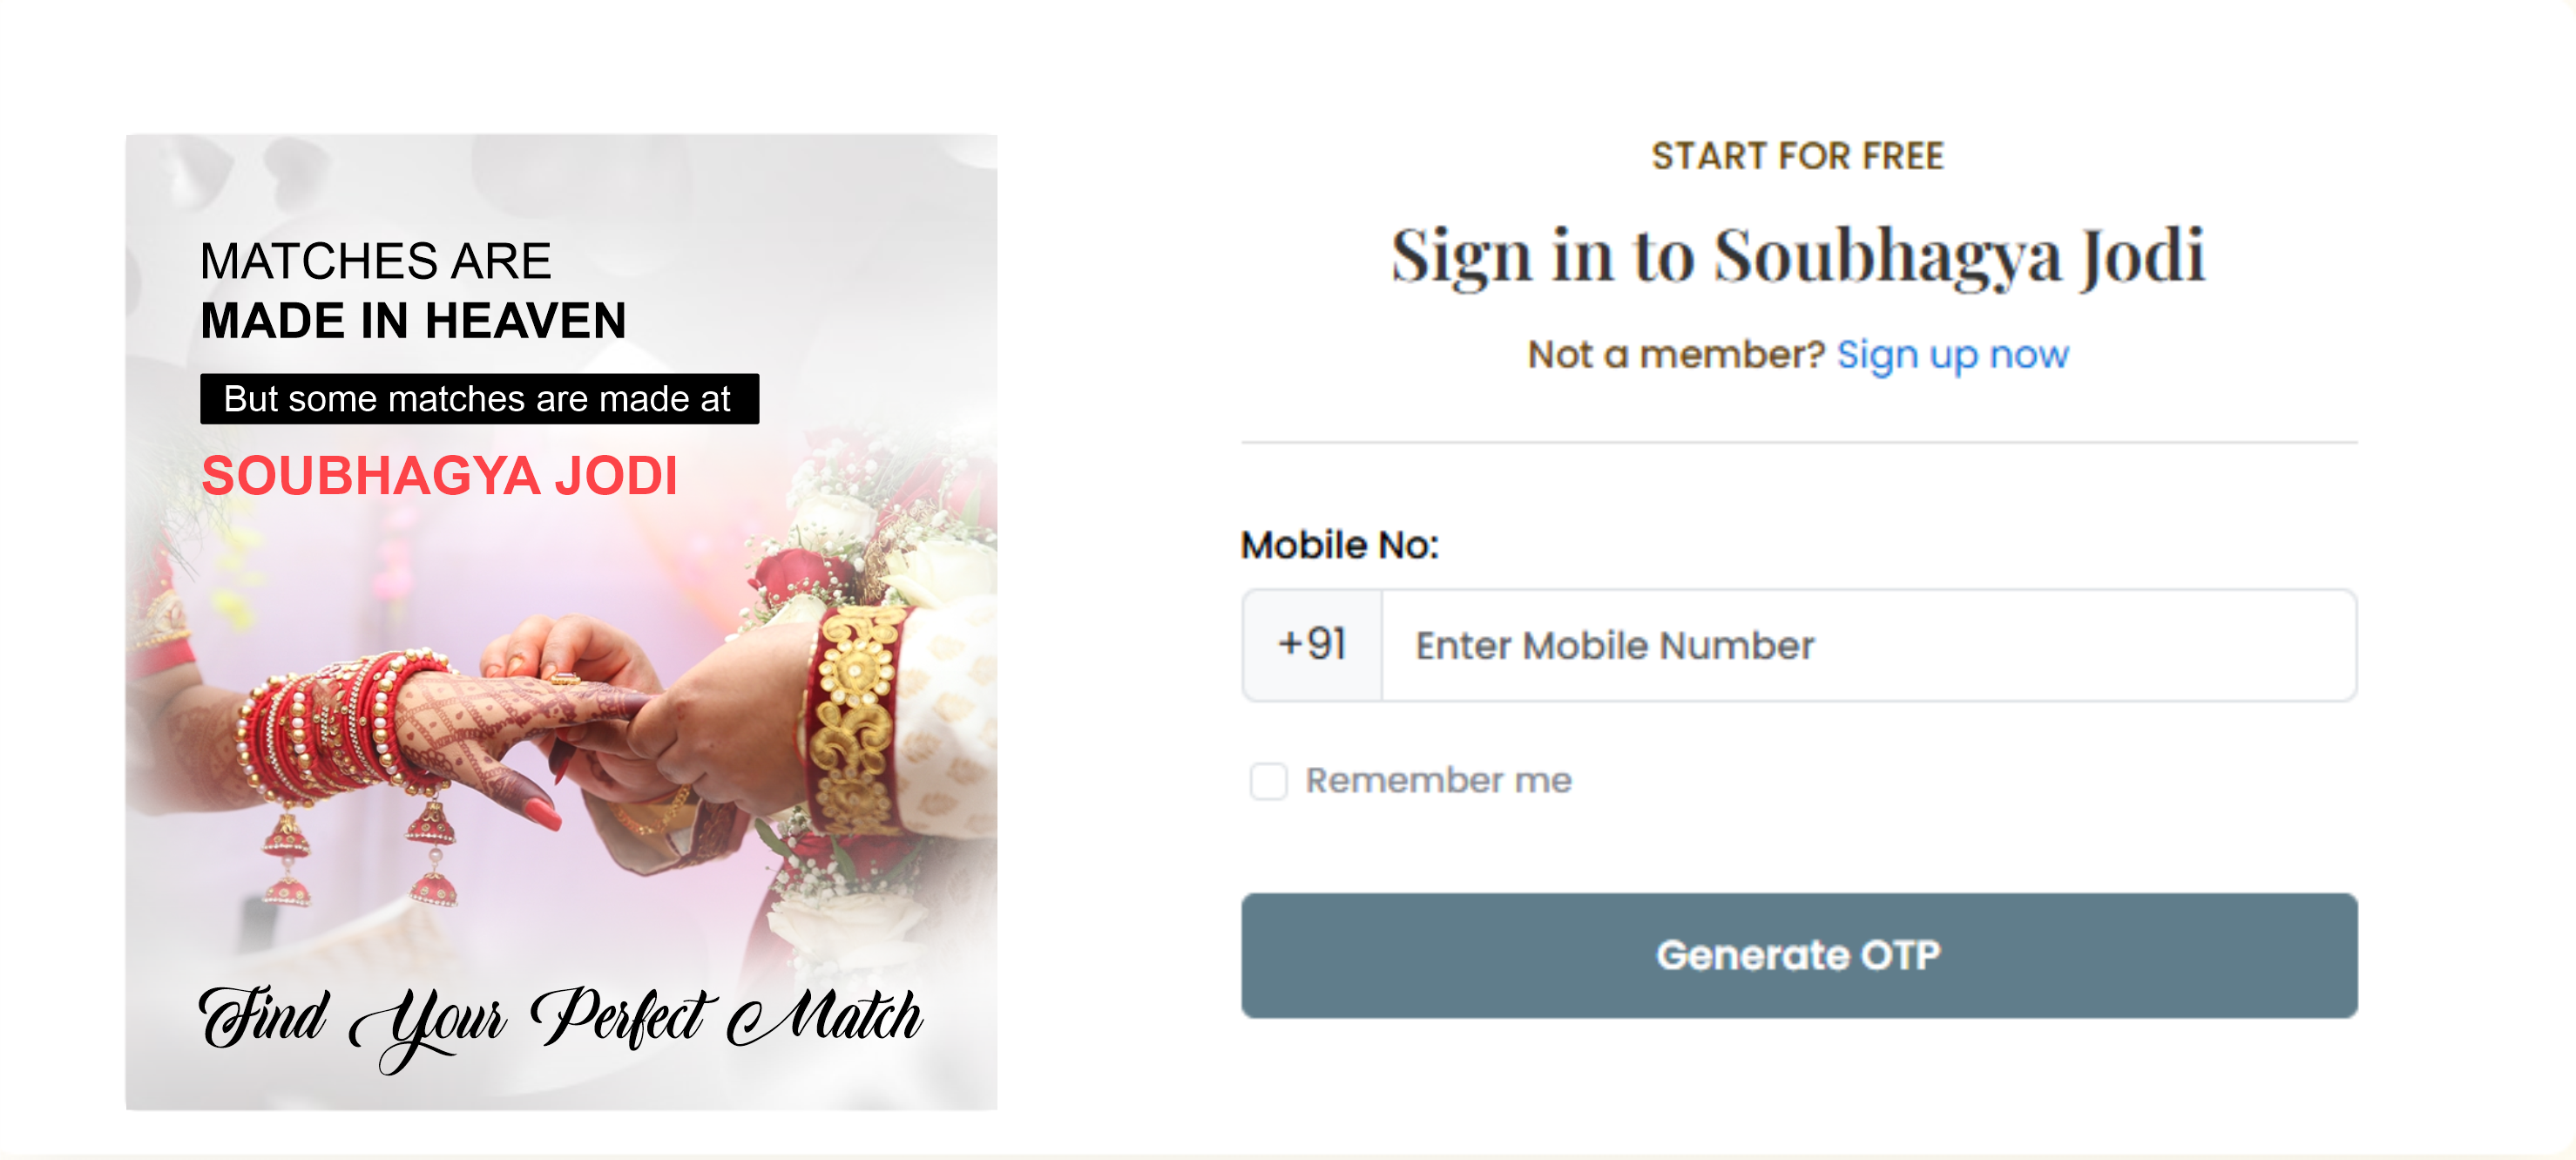2576x1160 pixels.
Task: Click the red "SOUBHAGYA JODI" title
Action: pyautogui.click(x=440, y=475)
